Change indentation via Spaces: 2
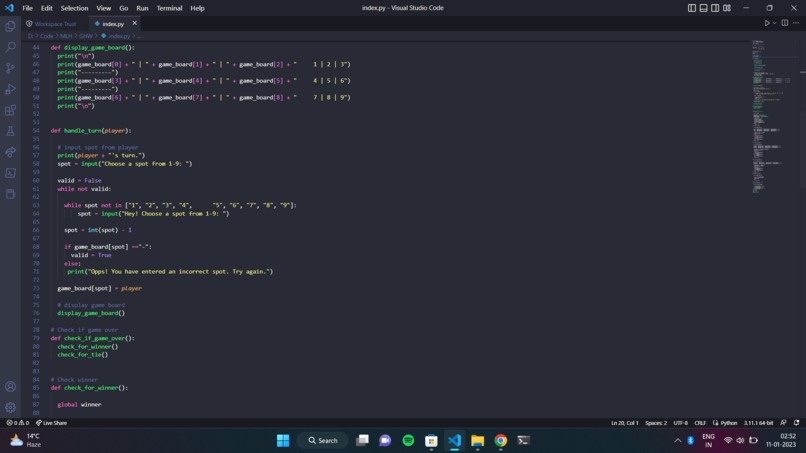The height and width of the screenshot is (453, 806). coord(656,423)
